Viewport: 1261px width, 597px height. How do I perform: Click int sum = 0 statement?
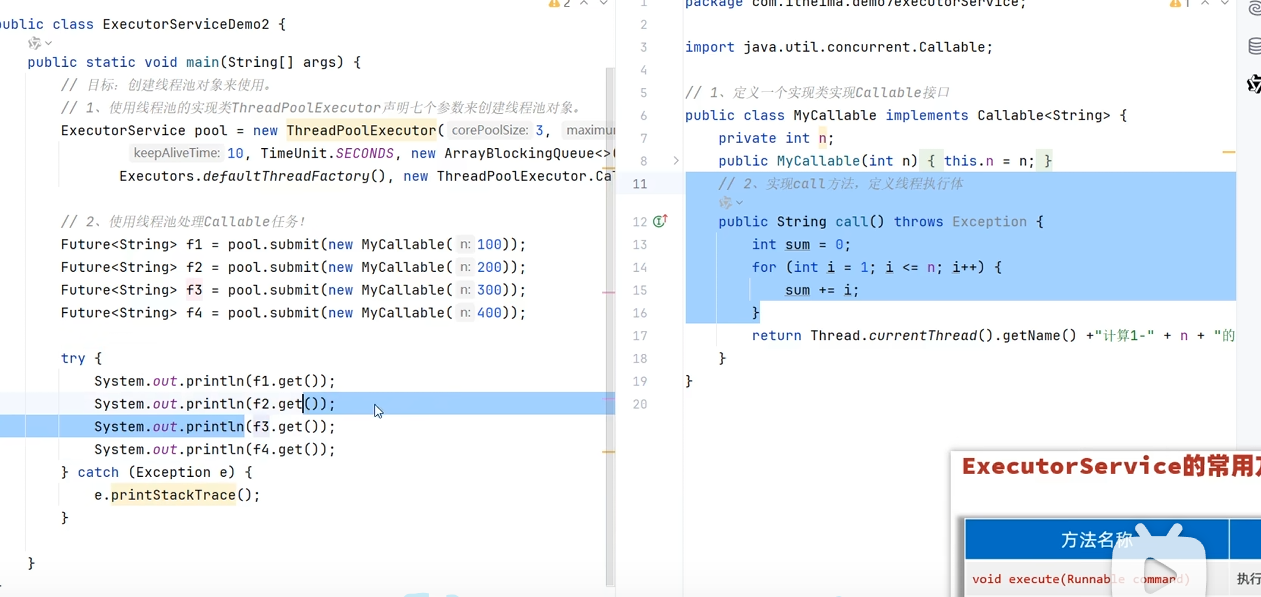coord(801,244)
